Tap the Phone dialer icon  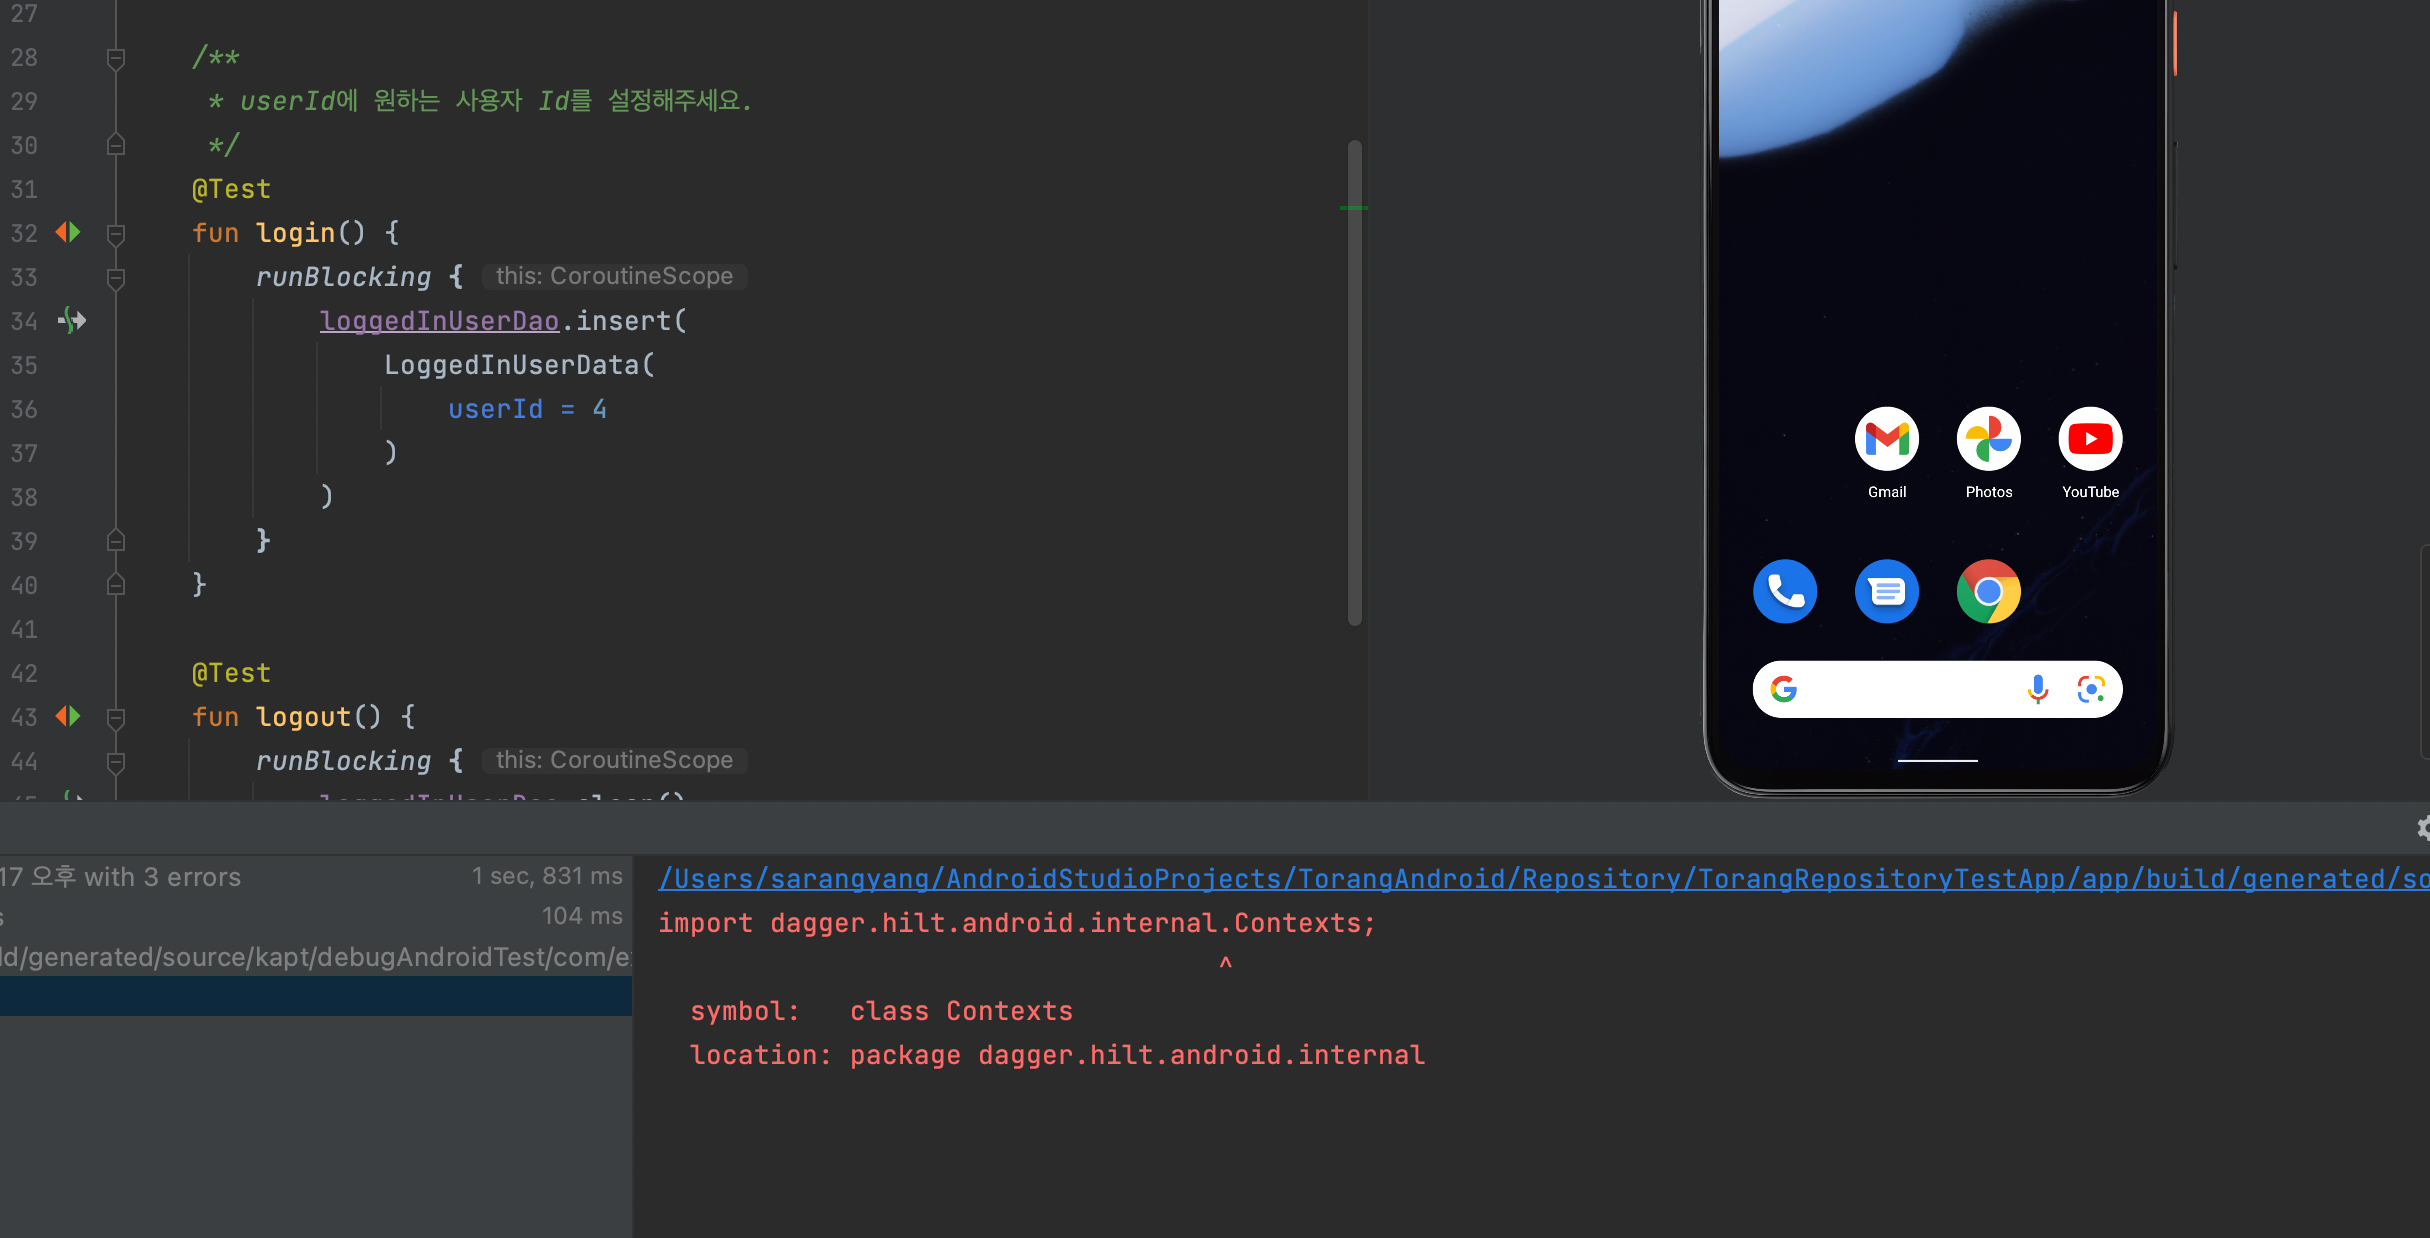tap(1784, 592)
